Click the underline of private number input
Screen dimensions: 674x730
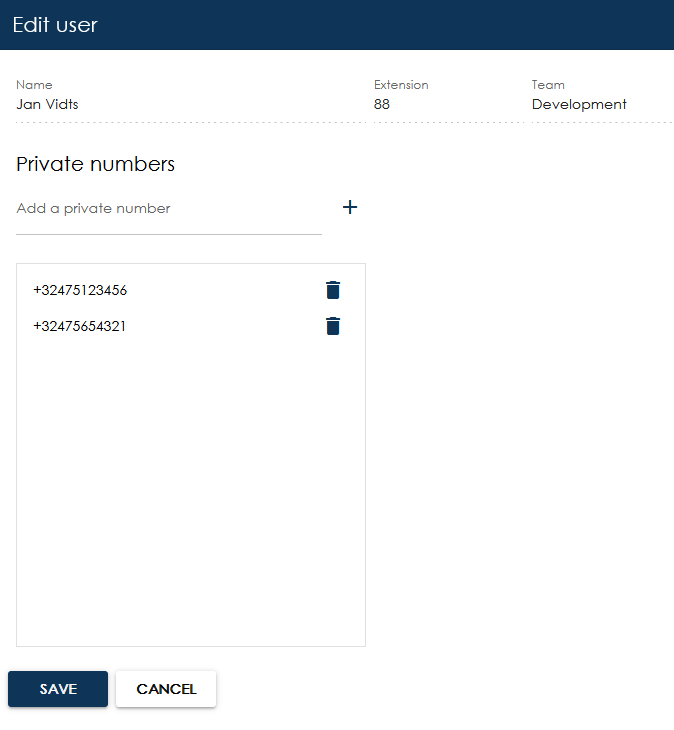click(168, 234)
